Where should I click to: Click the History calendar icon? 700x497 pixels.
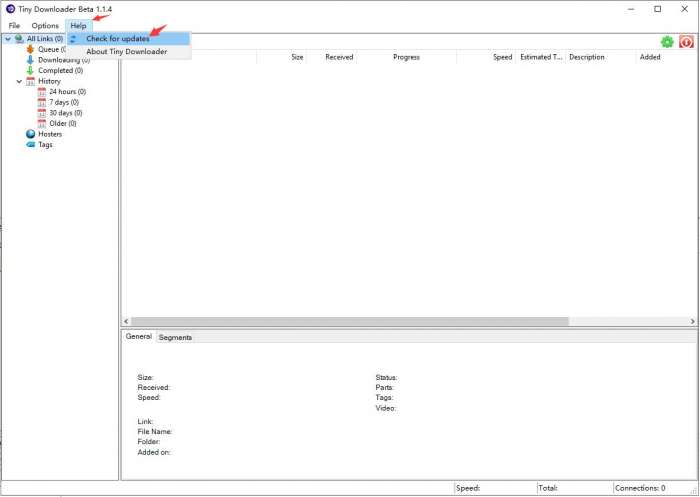tap(30, 81)
